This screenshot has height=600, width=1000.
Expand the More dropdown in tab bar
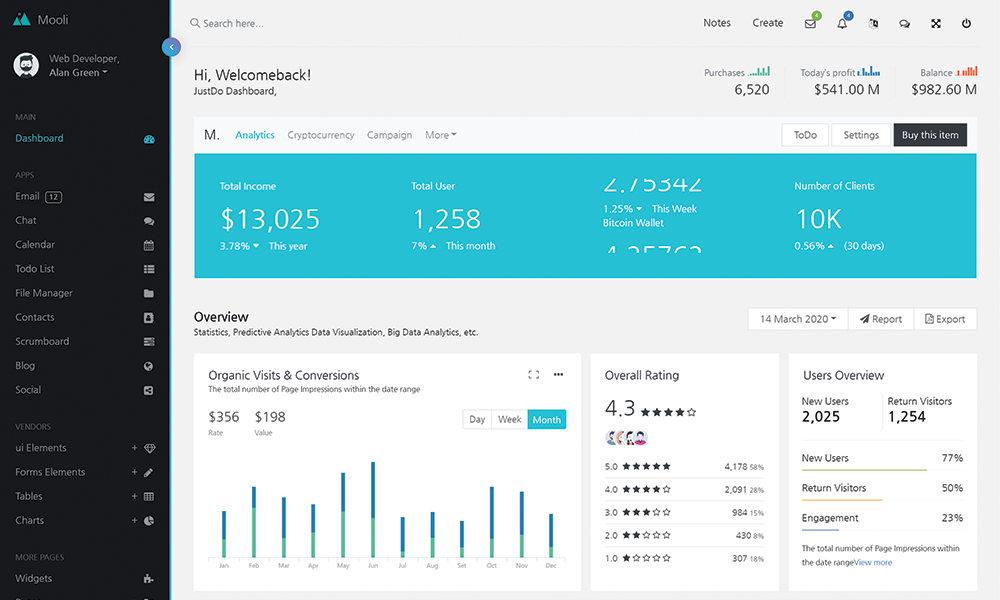click(440, 135)
